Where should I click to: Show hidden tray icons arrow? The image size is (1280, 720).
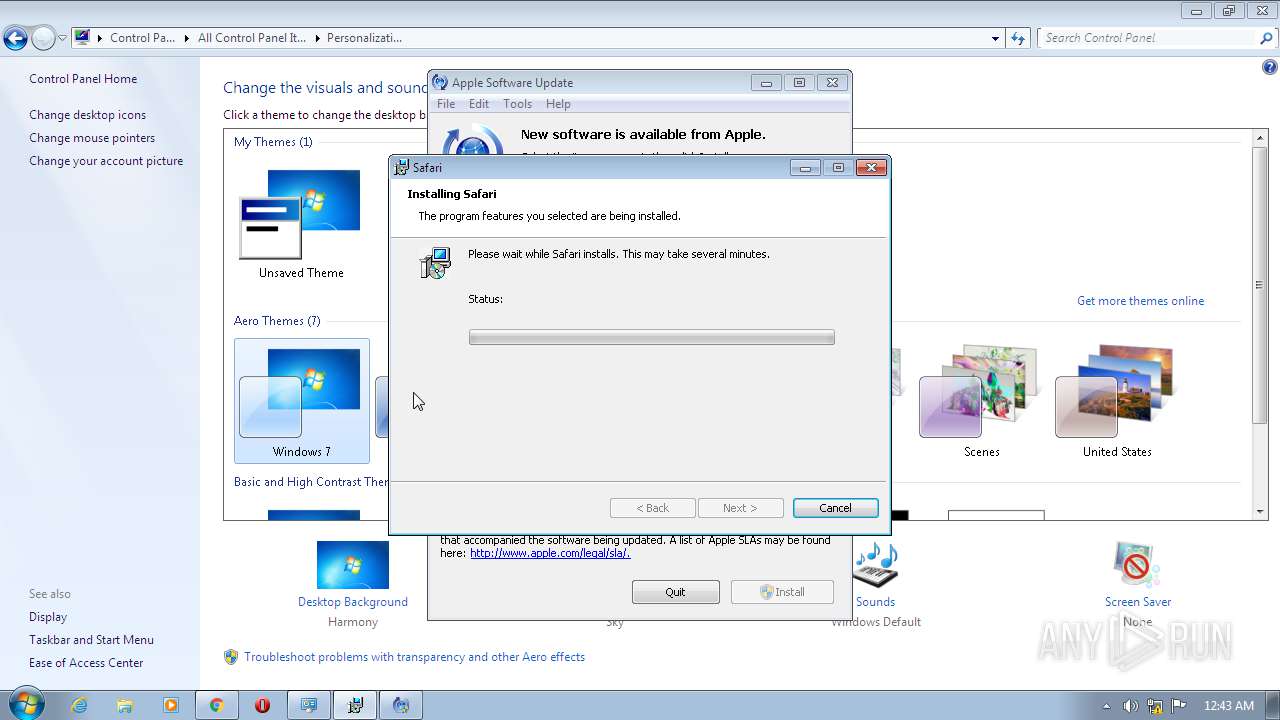click(x=1106, y=706)
